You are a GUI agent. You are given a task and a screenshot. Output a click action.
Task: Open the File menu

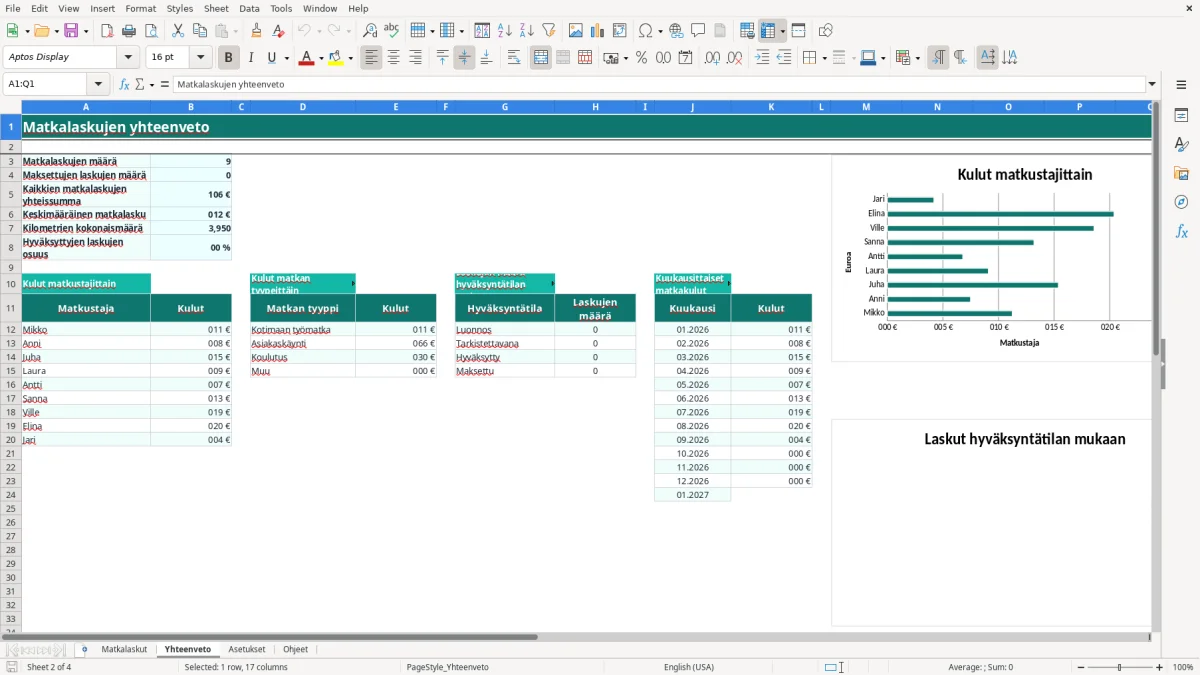tap(12, 8)
